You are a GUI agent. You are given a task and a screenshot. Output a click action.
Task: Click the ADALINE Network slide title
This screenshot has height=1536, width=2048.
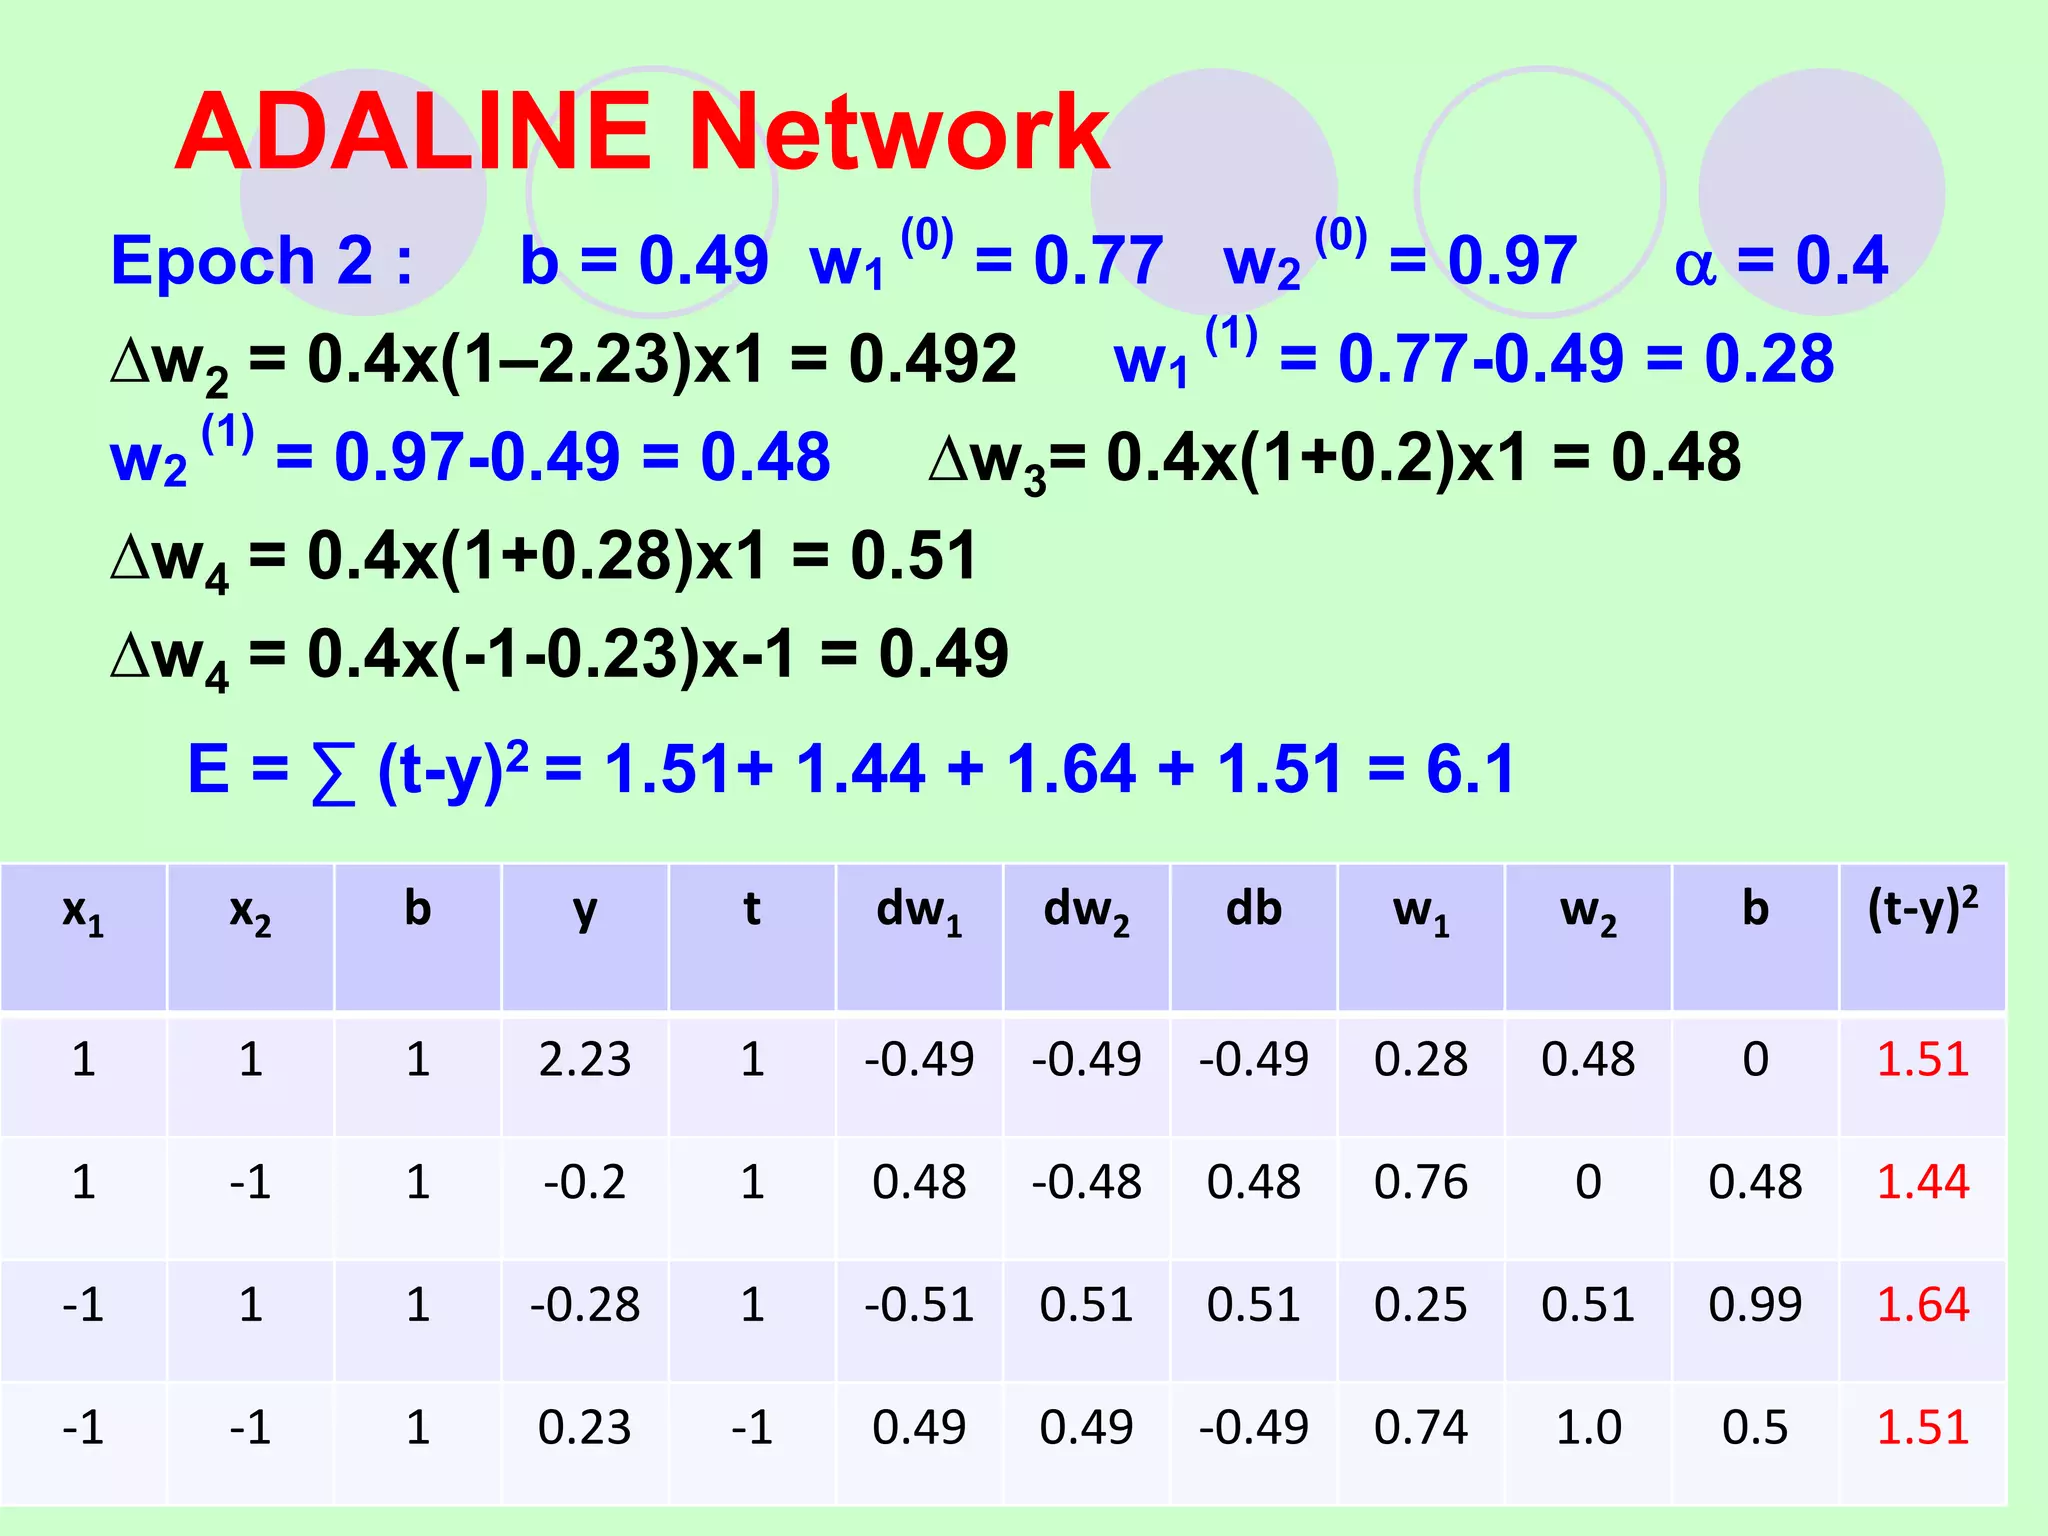(641, 132)
